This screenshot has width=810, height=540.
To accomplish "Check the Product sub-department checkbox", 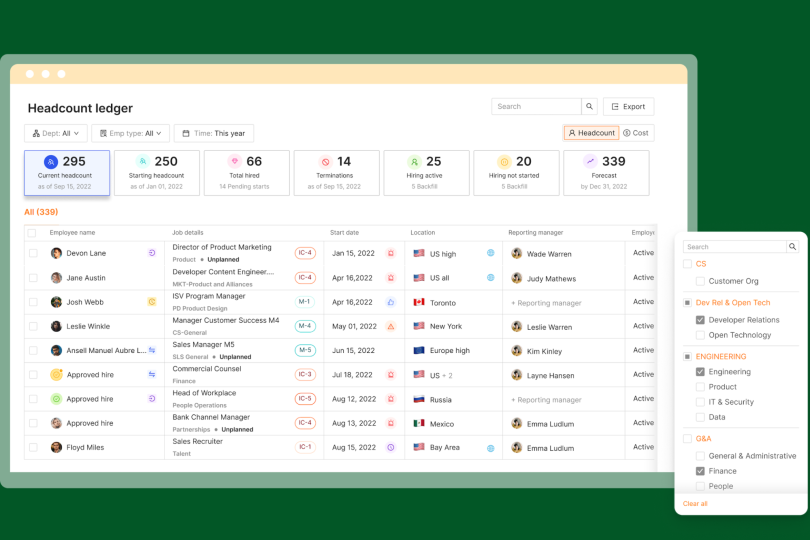I will point(700,387).
